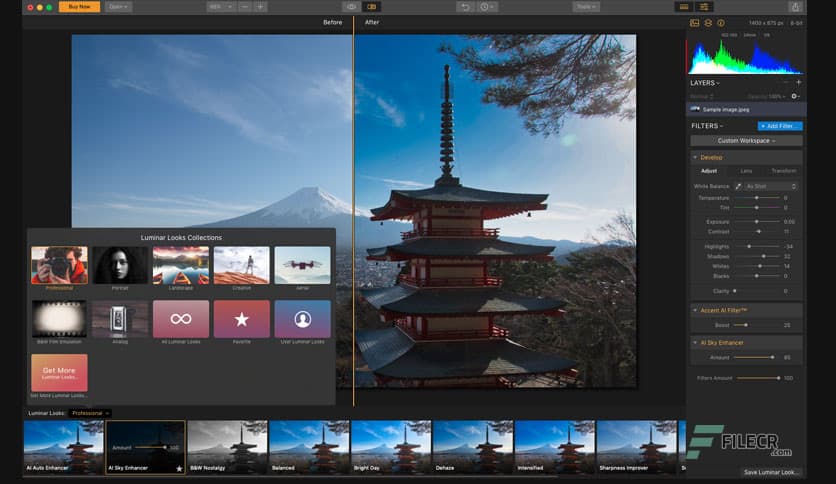
Task: Click the remove layer minus icon
Action: tap(785, 83)
